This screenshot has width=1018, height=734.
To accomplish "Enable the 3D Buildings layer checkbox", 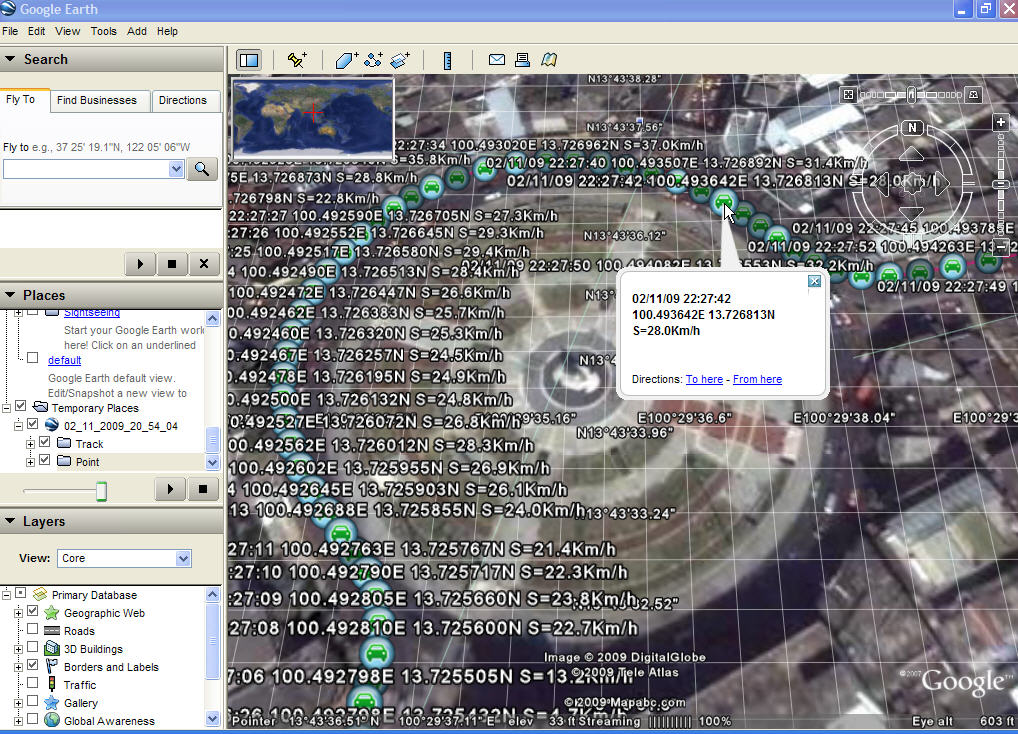I will (32, 647).
